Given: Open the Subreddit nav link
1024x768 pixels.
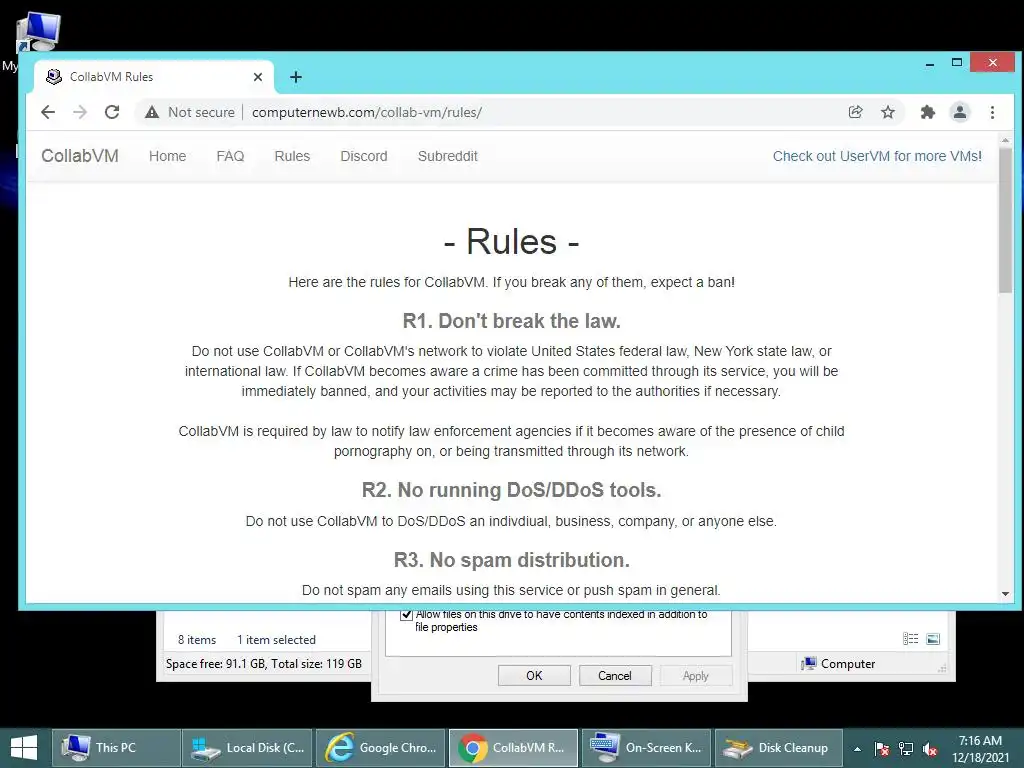Looking at the screenshot, I should pos(447,156).
